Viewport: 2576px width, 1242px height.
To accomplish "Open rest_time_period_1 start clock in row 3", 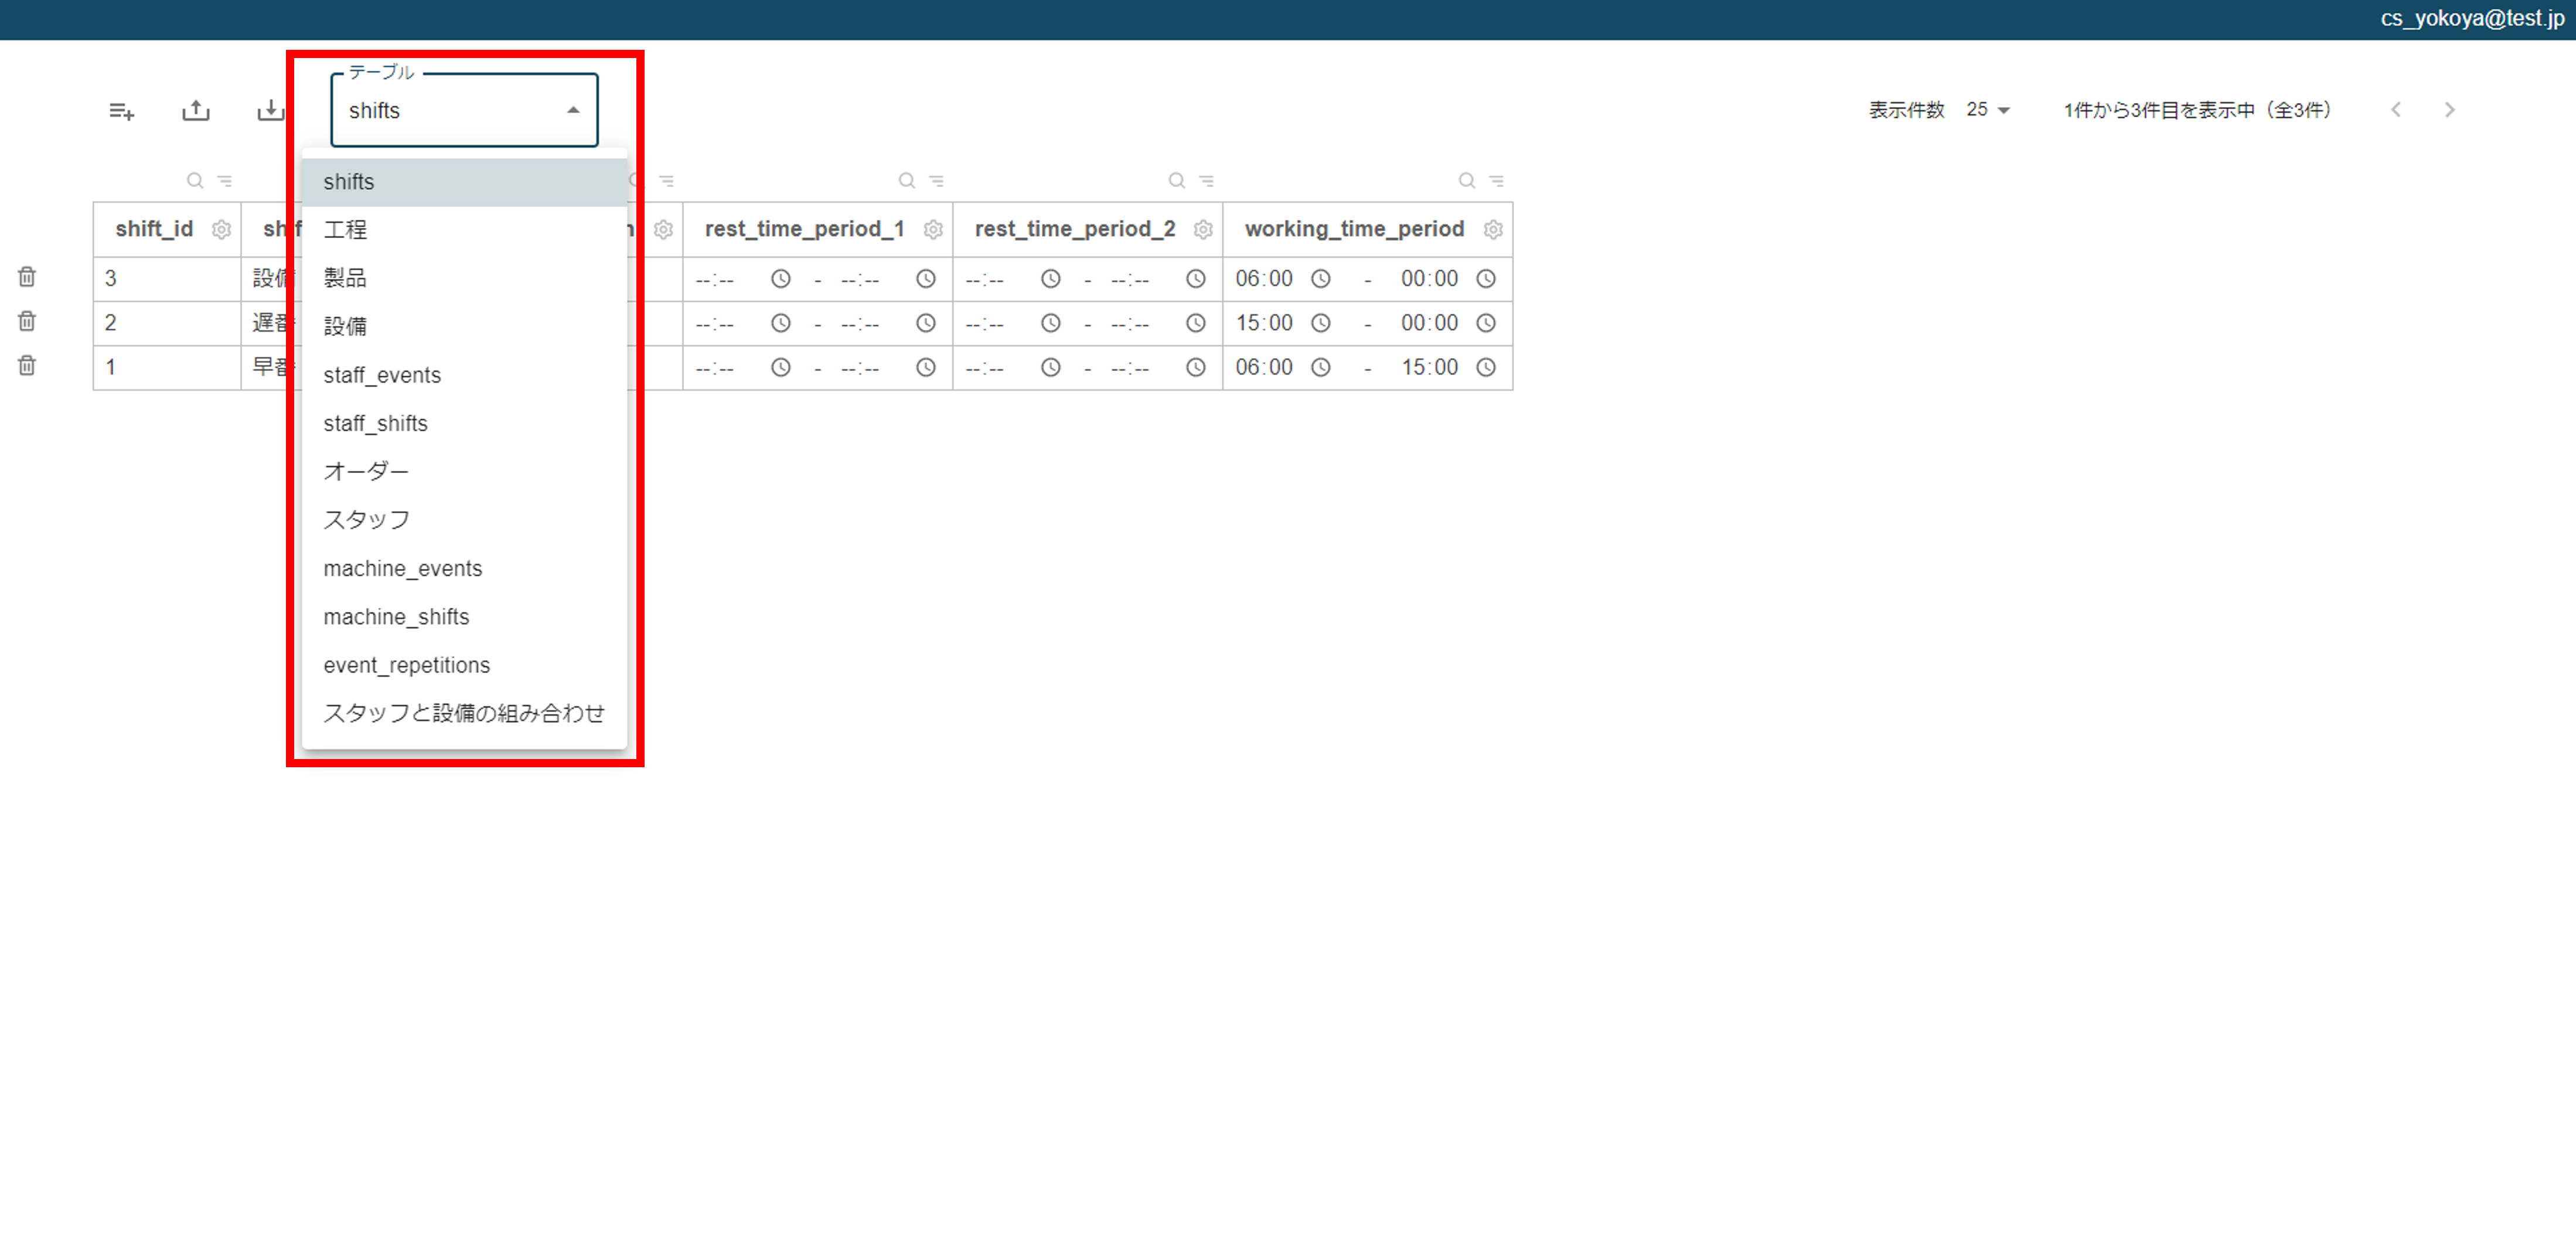I will (x=781, y=279).
